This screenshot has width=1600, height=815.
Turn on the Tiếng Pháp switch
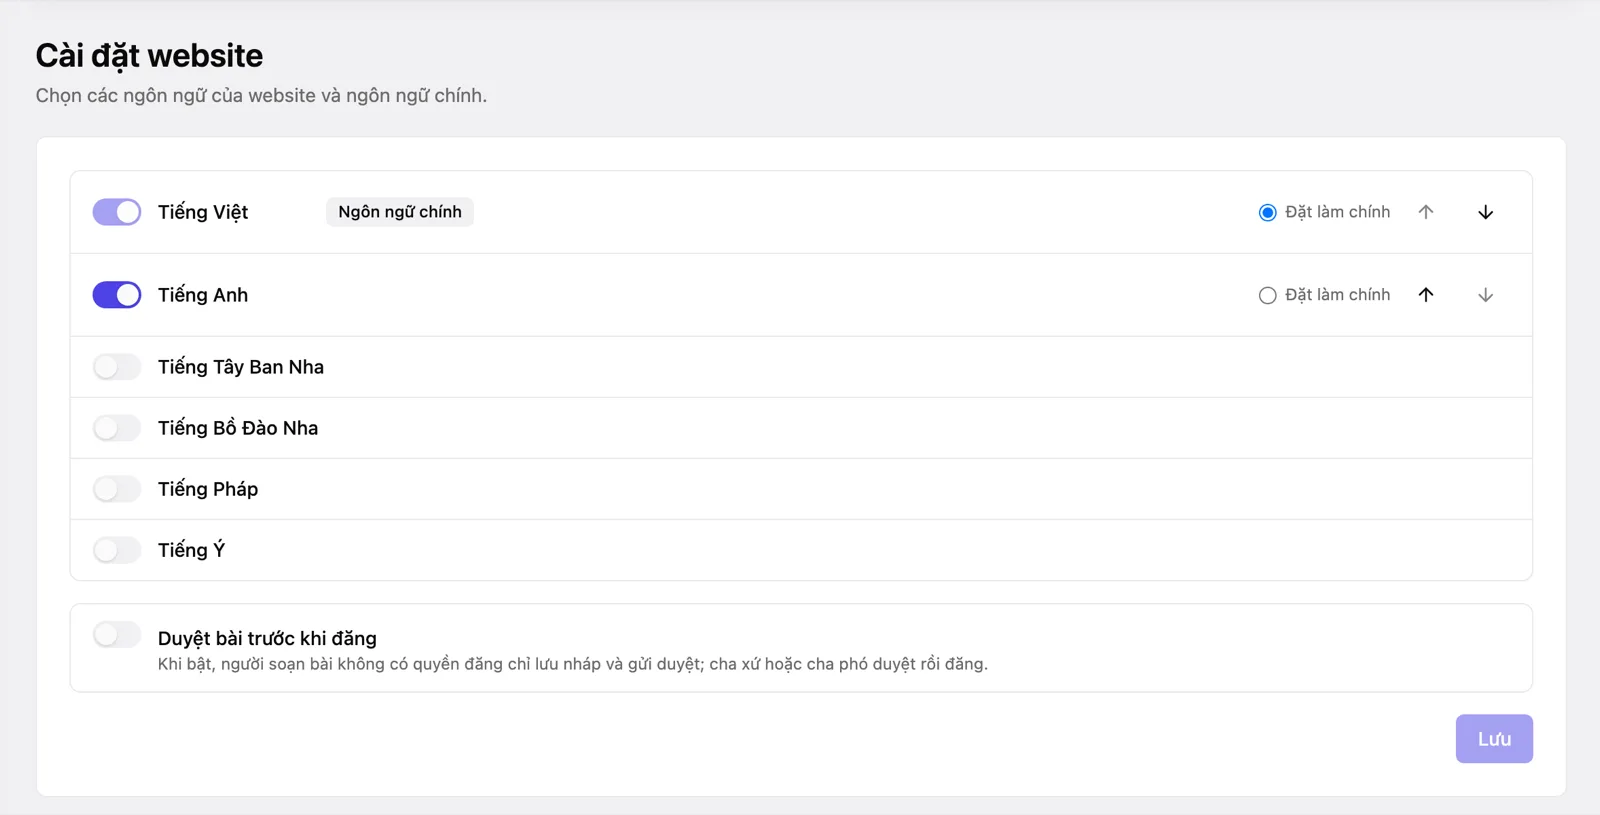pos(117,489)
